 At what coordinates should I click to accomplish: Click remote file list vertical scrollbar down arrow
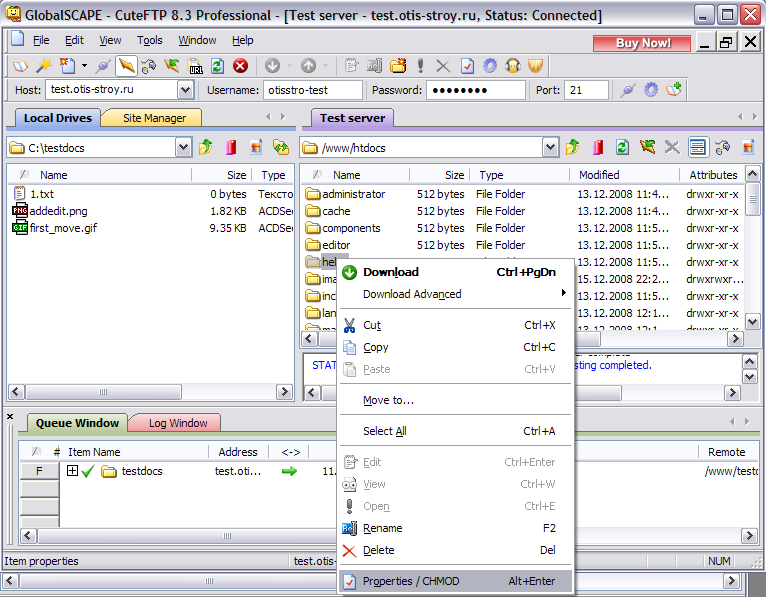pyautogui.click(x=752, y=321)
